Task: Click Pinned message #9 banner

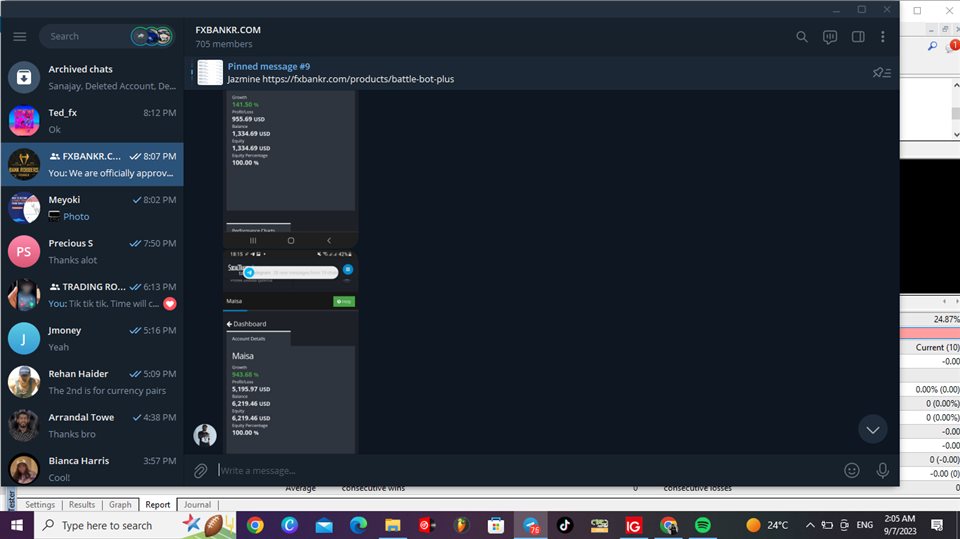Action: pyautogui.click(x=527, y=72)
